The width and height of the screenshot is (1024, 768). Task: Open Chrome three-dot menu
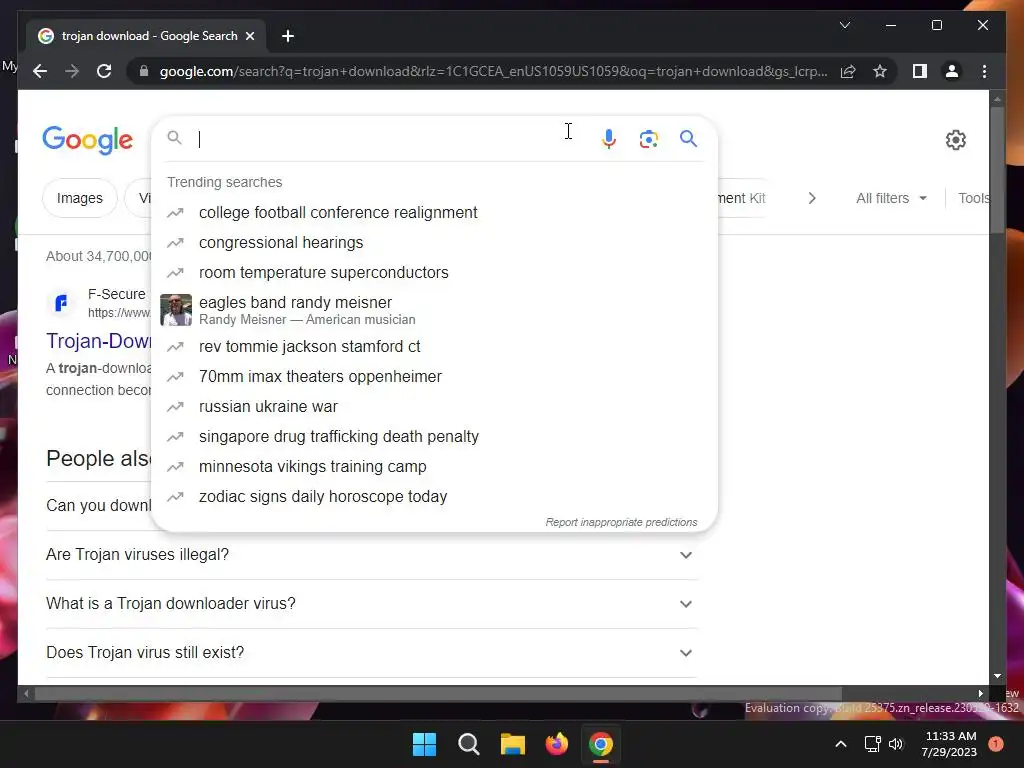click(984, 71)
